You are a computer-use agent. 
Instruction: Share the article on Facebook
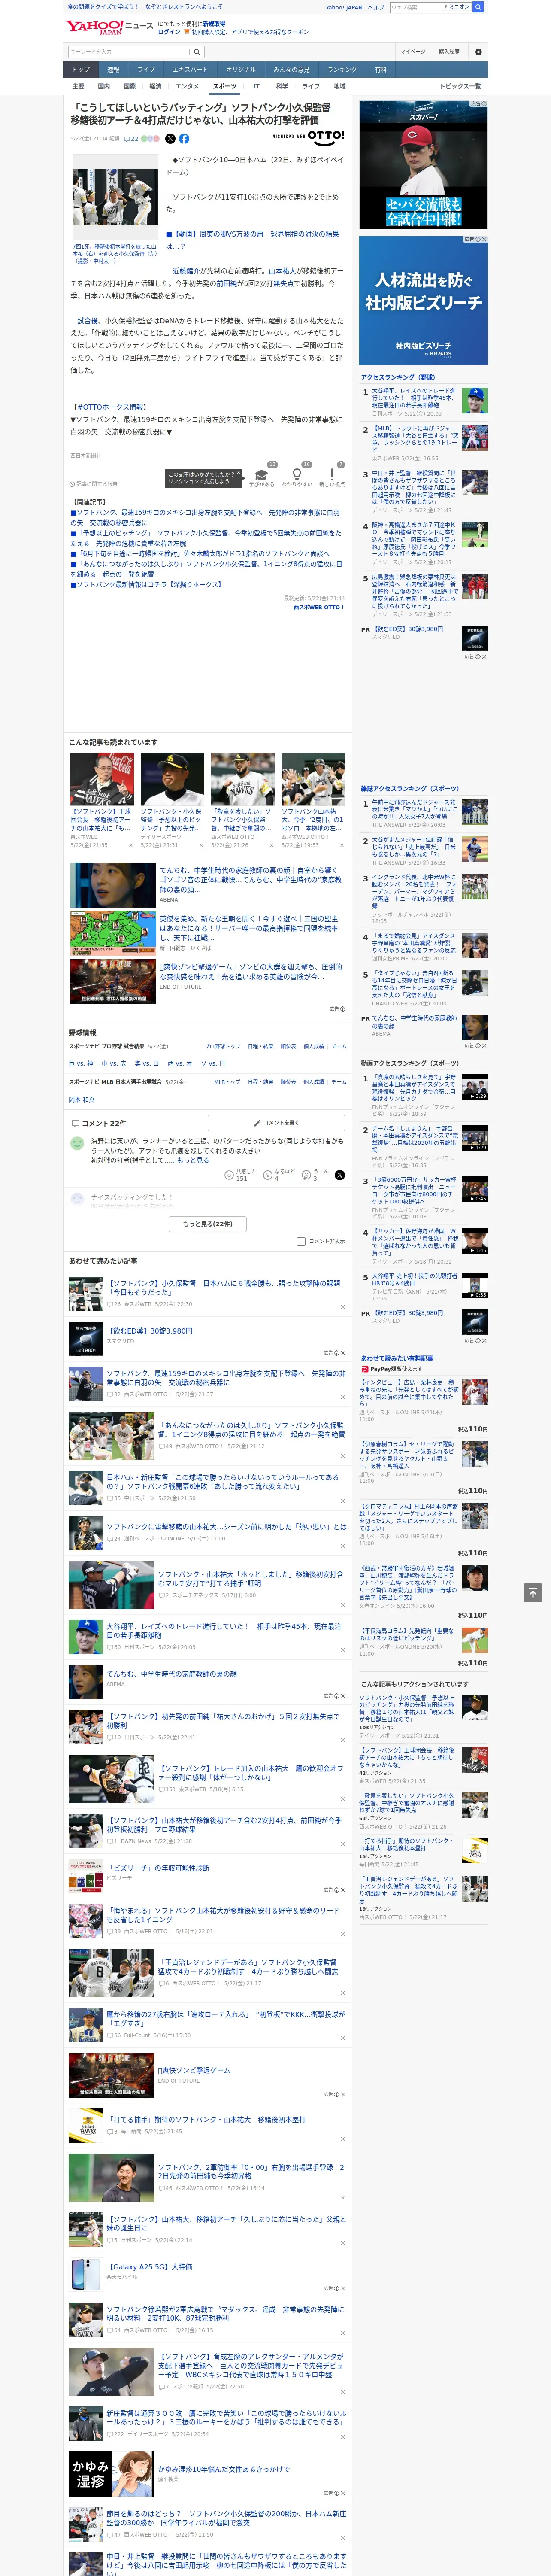coord(184,139)
